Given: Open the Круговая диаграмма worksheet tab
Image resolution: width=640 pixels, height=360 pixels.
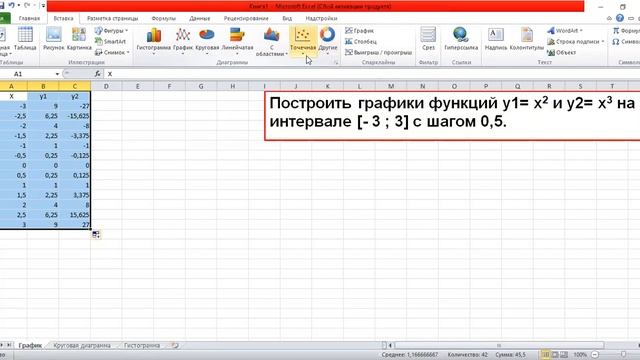Looking at the screenshot, I should pyautogui.click(x=82, y=345).
